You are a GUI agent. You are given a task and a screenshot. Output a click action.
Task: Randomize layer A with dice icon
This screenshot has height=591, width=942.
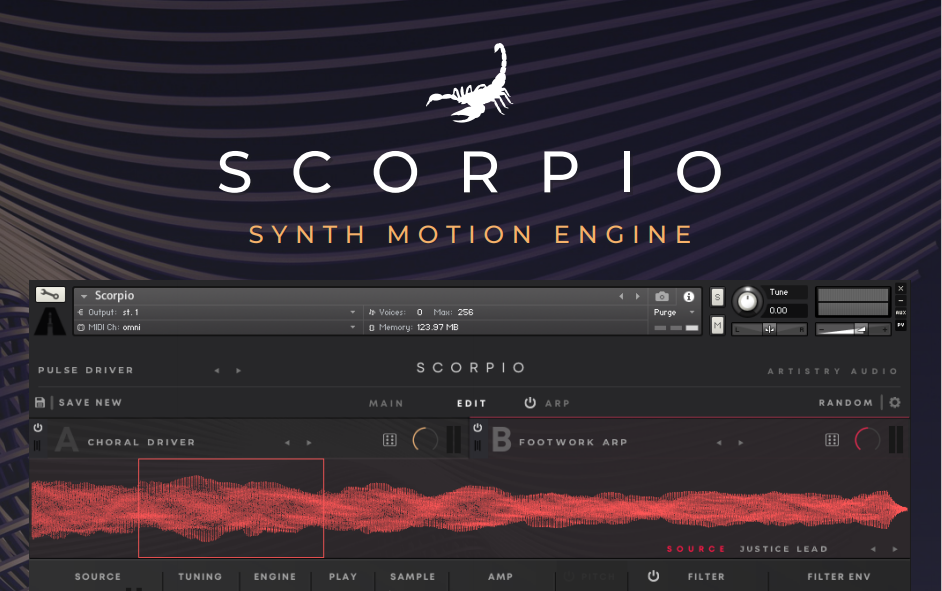390,440
